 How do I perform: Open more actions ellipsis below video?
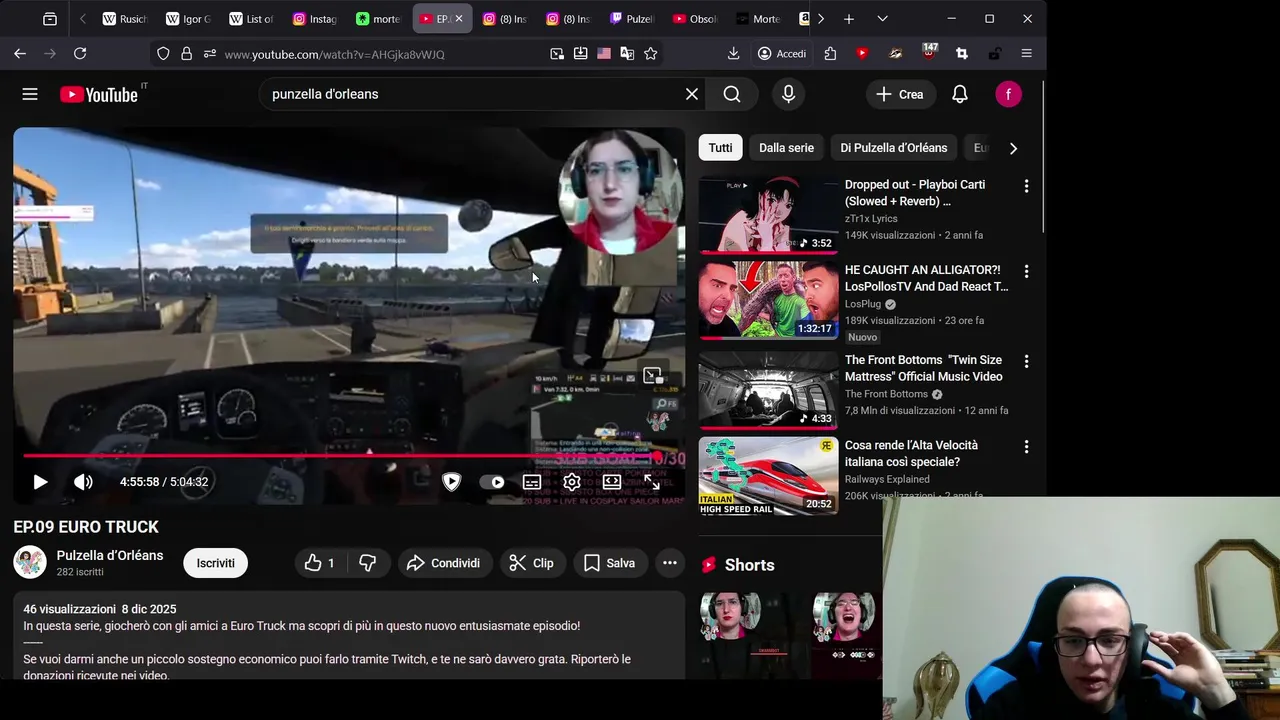tap(670, 563)
